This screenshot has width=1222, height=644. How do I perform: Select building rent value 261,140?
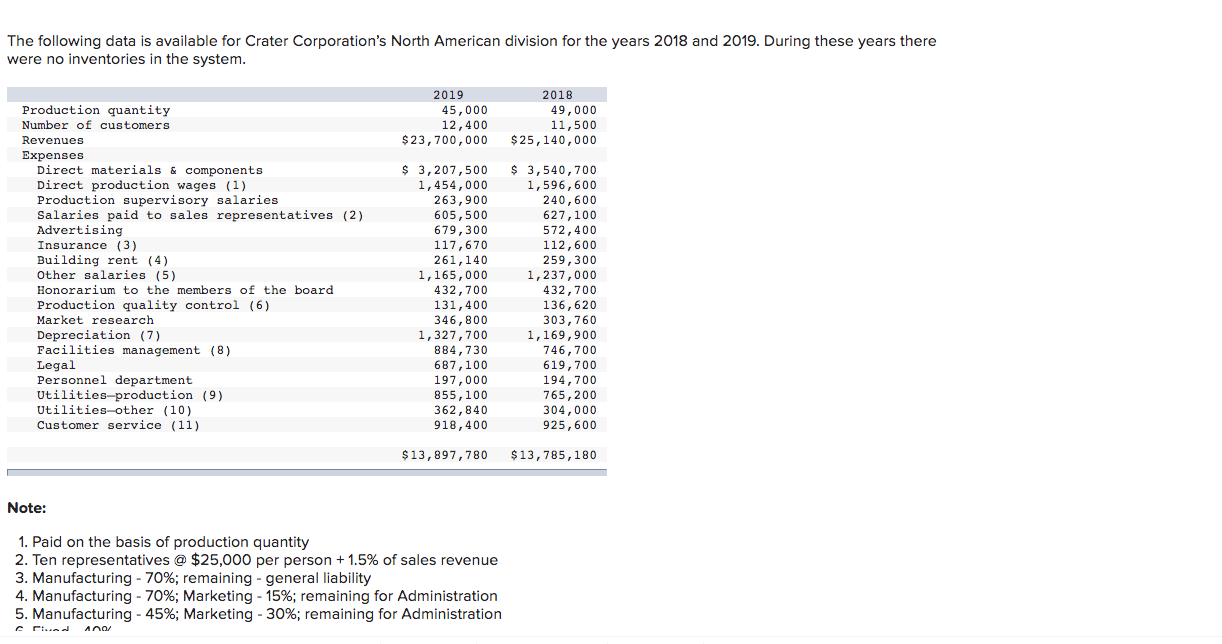pyautogui.click(x=461, y=260)
